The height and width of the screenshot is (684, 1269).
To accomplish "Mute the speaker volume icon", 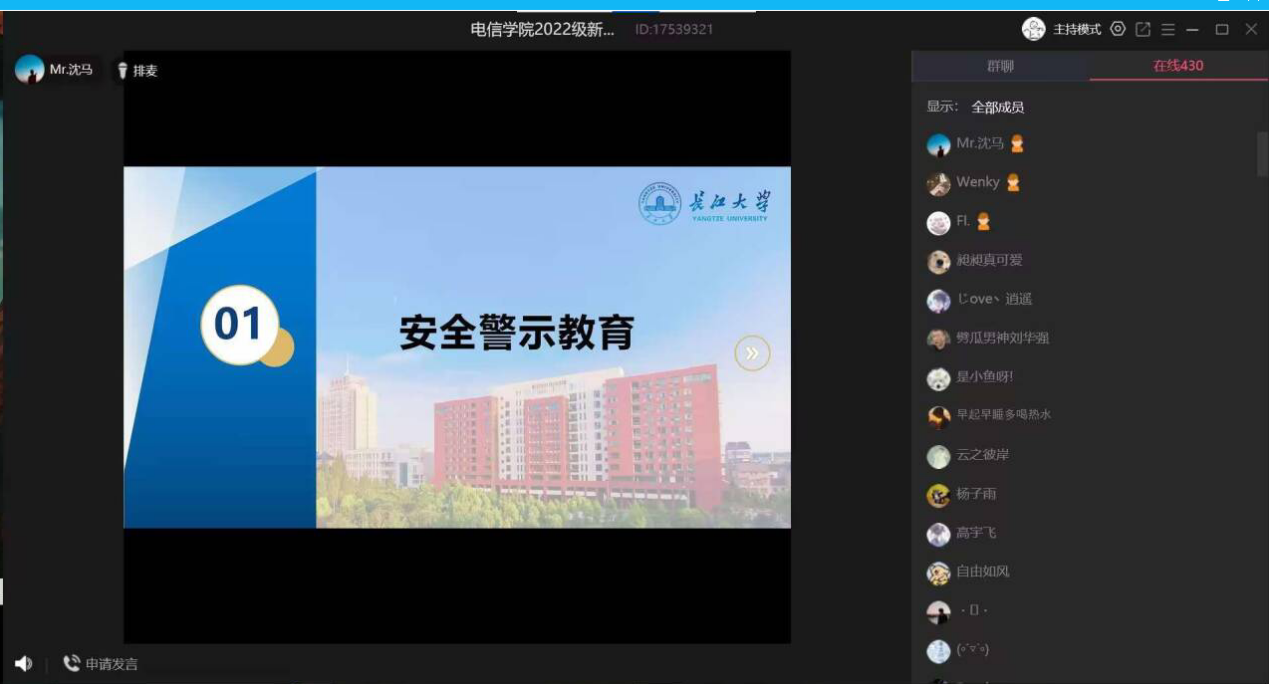I will click(23, 663).
